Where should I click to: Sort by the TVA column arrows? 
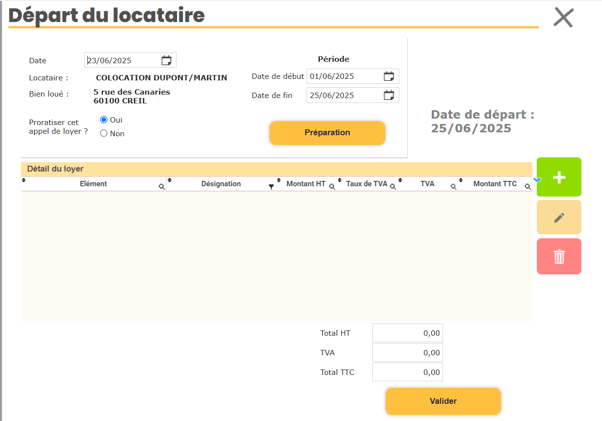coord(400,180)
